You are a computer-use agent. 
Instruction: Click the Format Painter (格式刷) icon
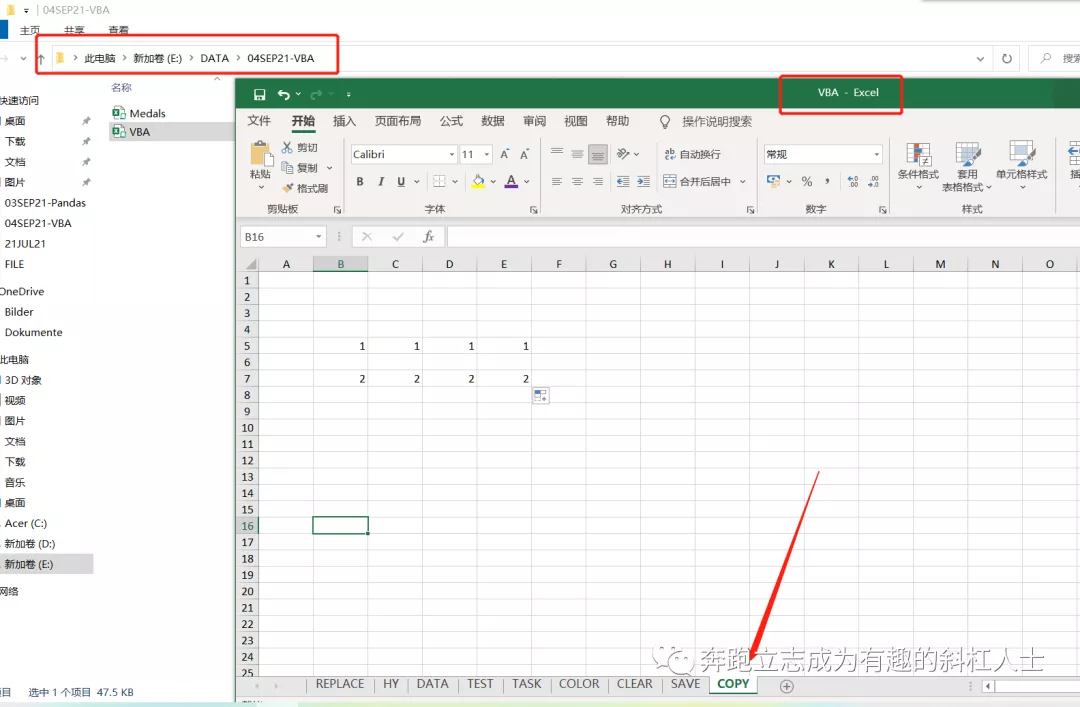click(x=288, y=188)
